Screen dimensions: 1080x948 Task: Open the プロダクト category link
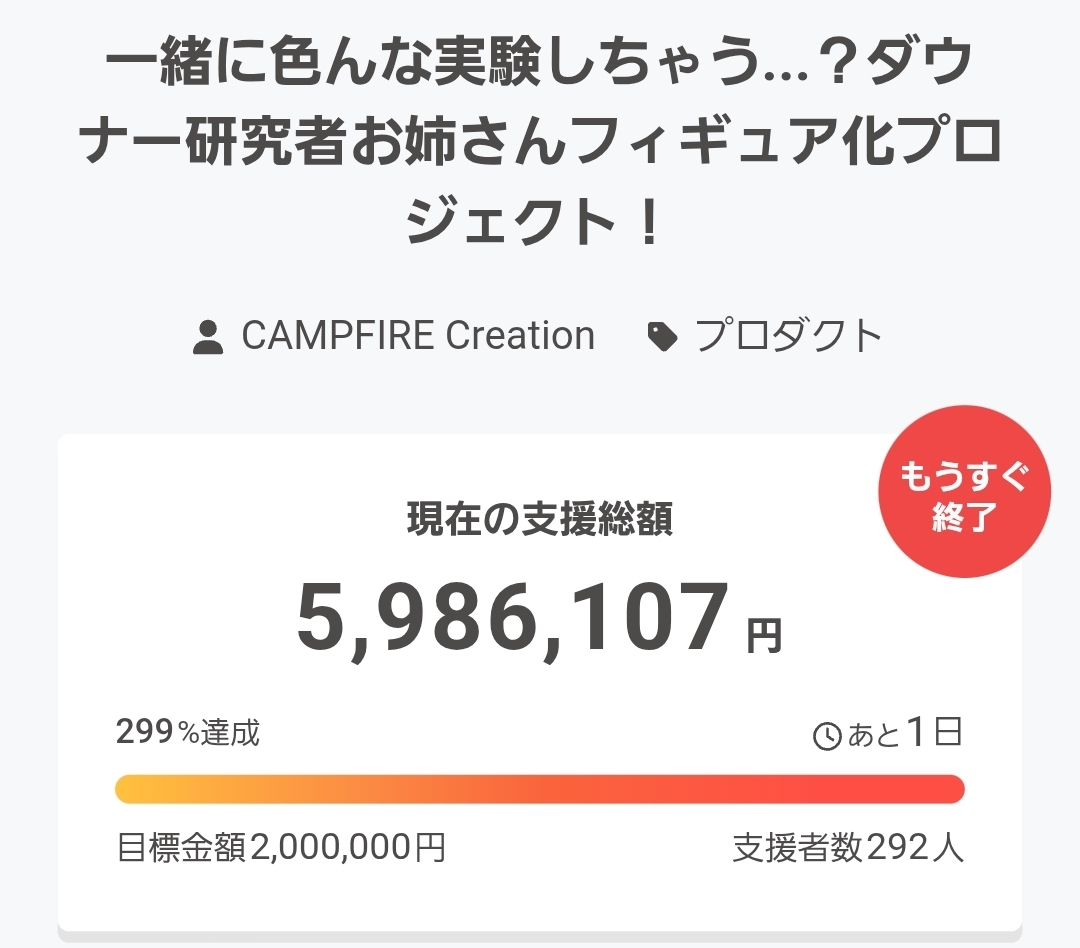[789, 336]
